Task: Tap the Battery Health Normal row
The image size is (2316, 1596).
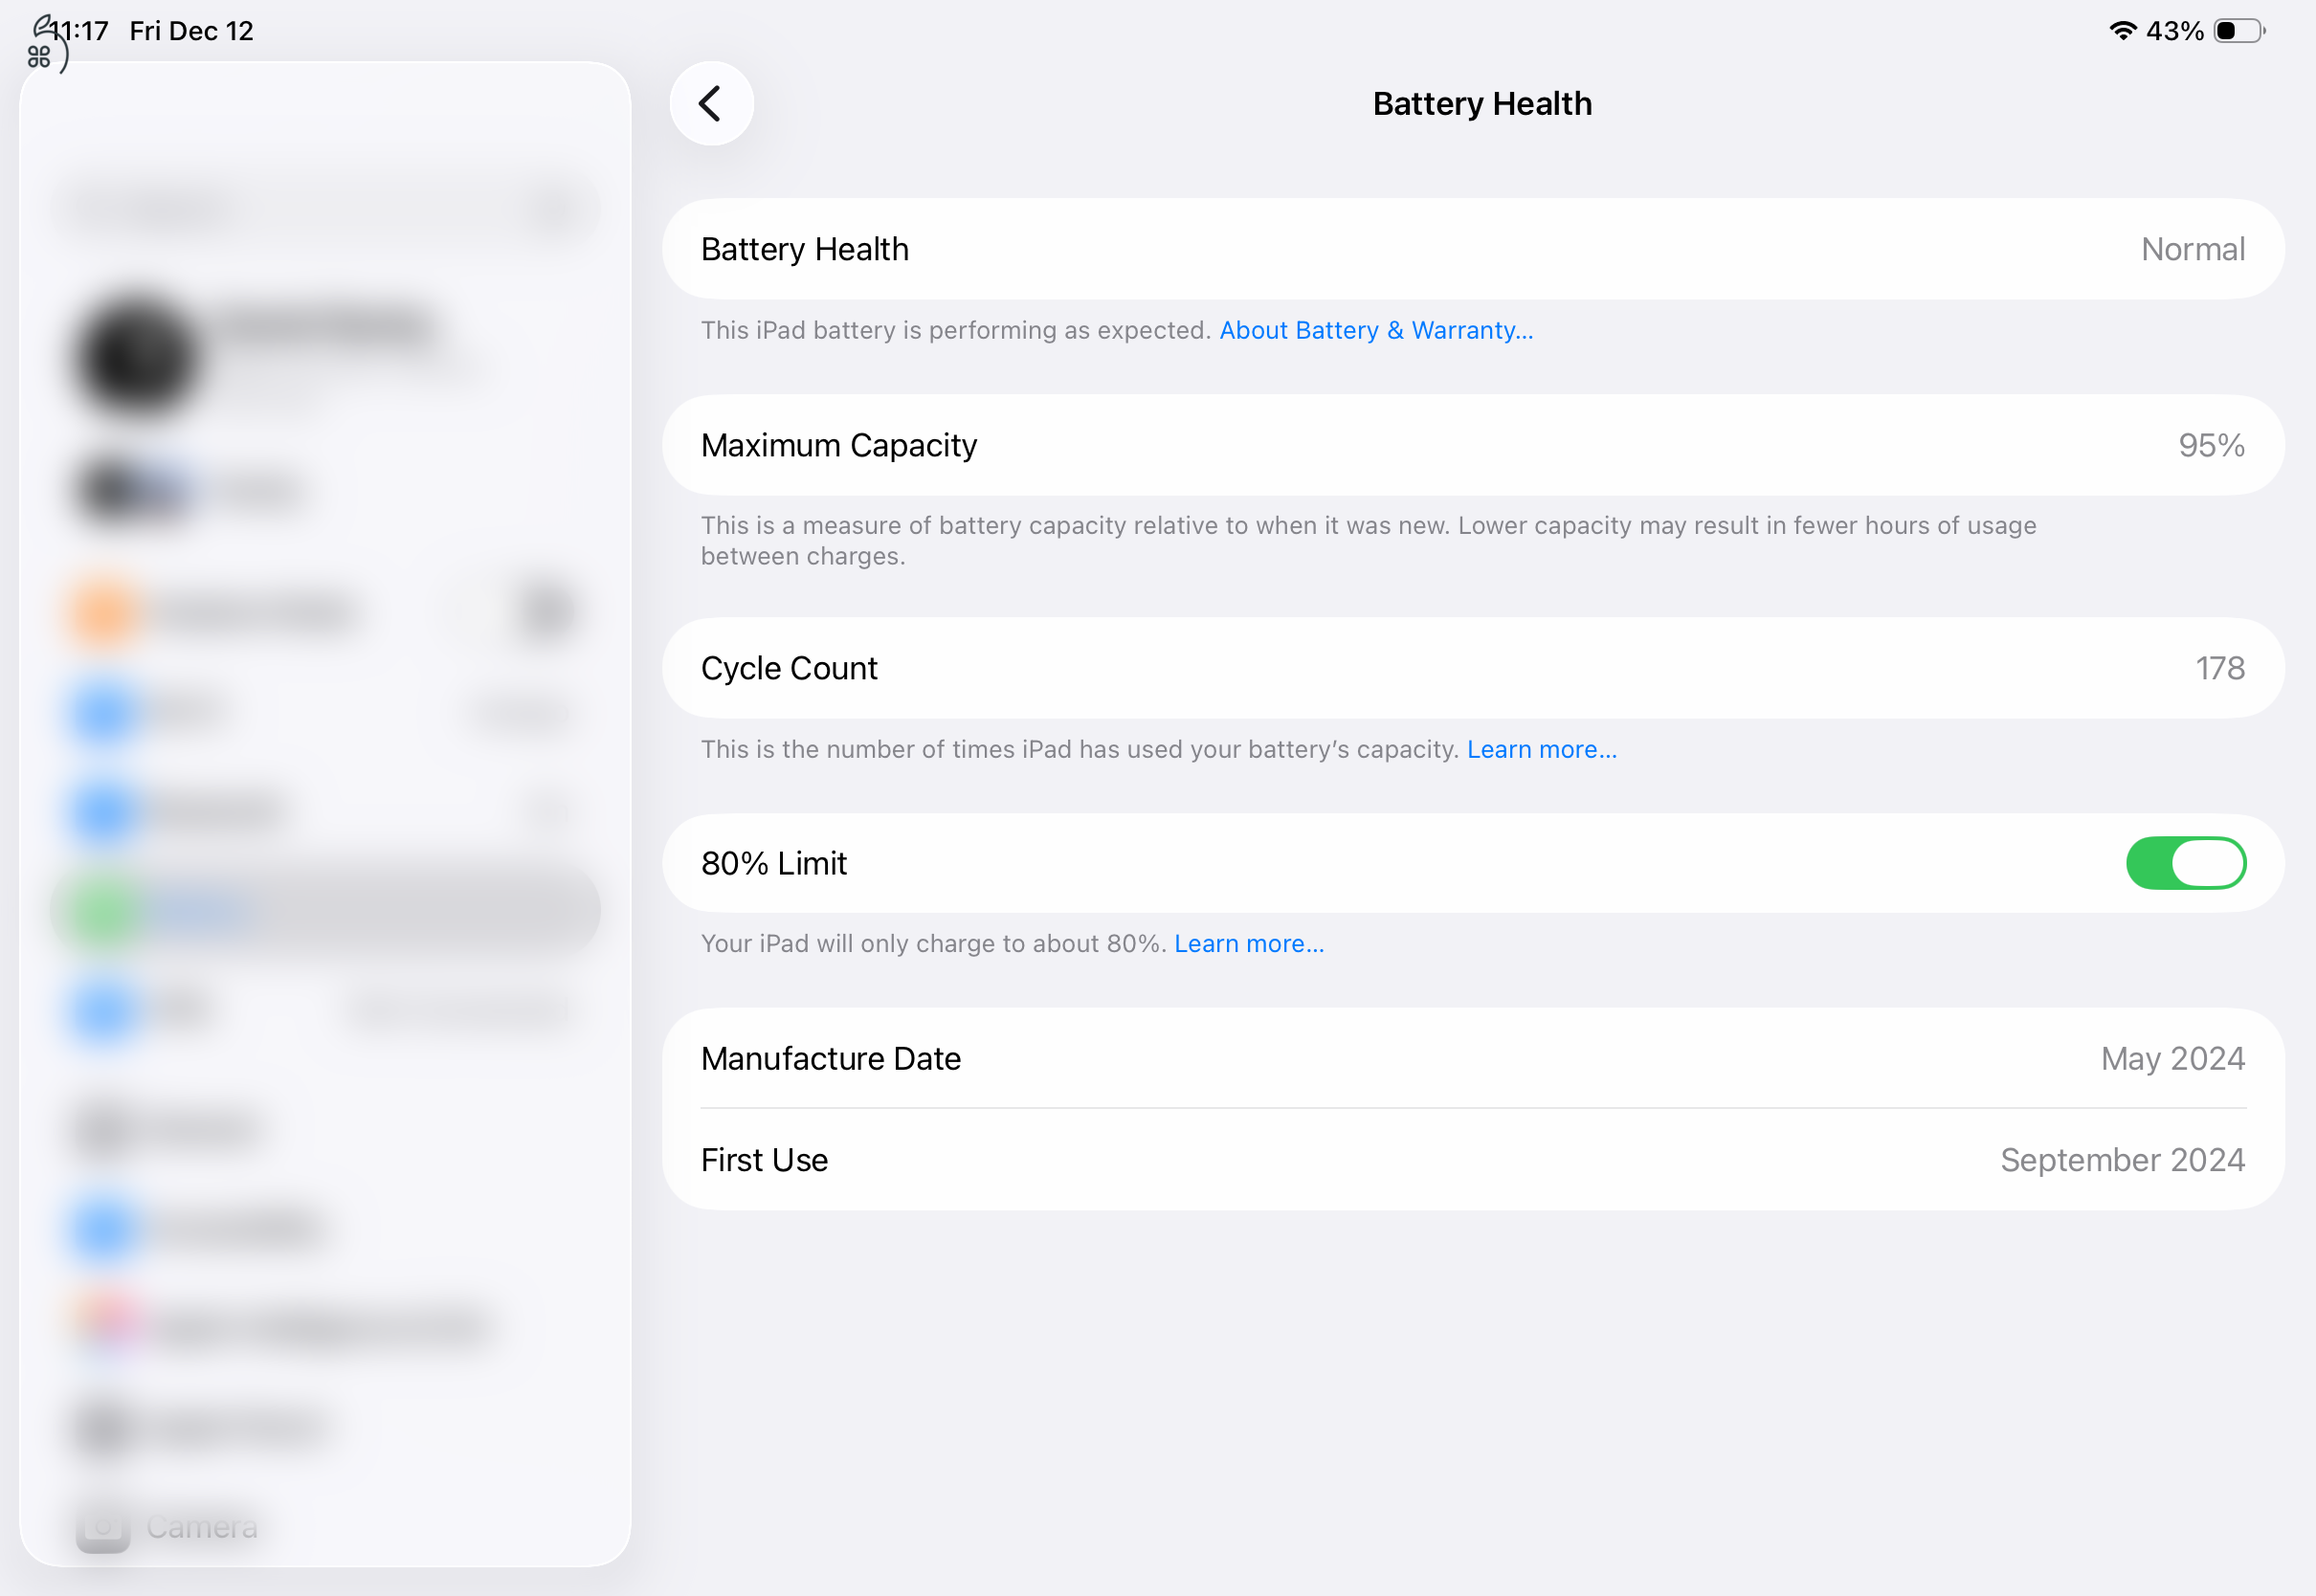Action: point(1472,249)
